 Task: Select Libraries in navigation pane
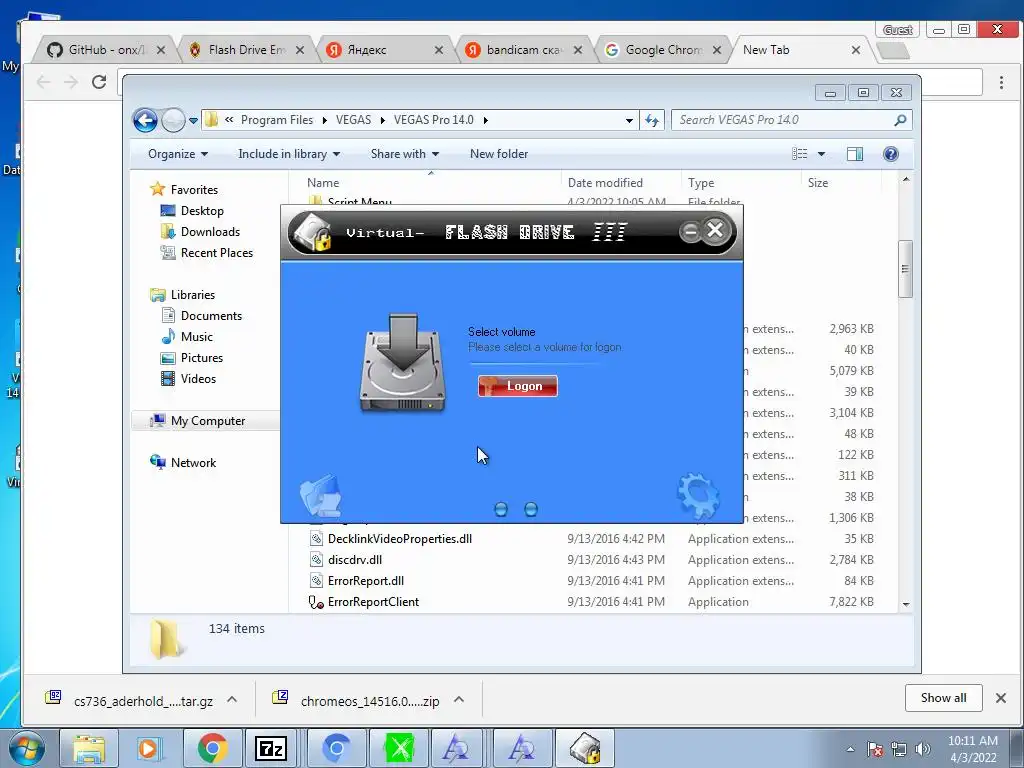point(193,295)
